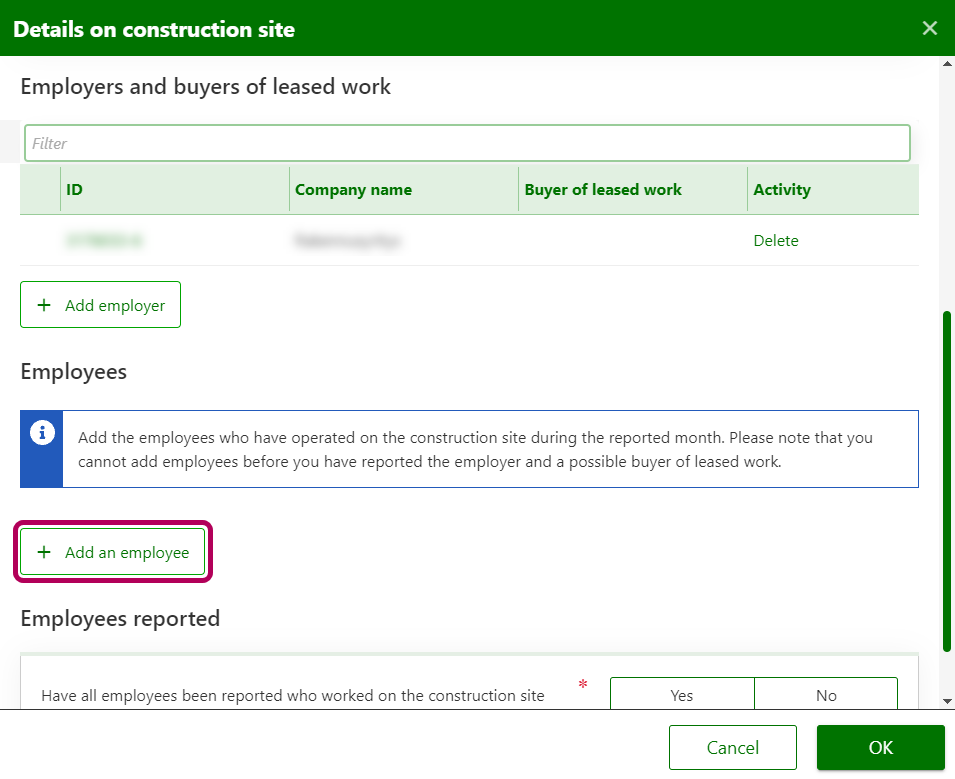The height and width of the screenshot is (779, 955).
Task: Click into the Filter text field
Action: tap(467, 143)
